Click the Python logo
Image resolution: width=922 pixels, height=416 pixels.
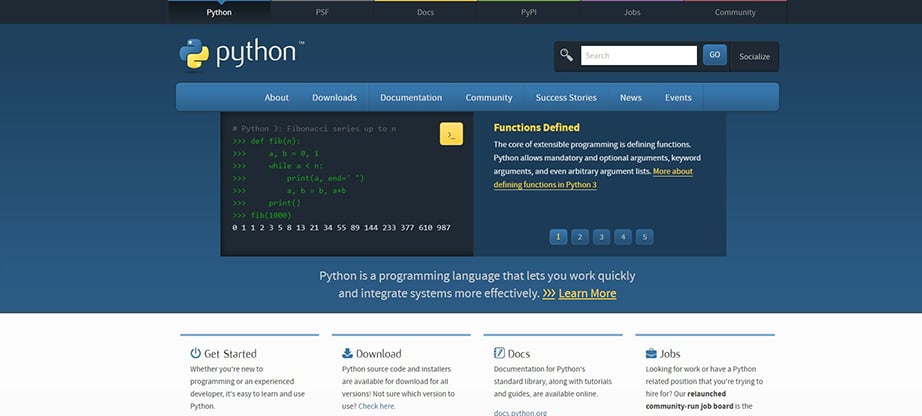(x=242, y=54)
